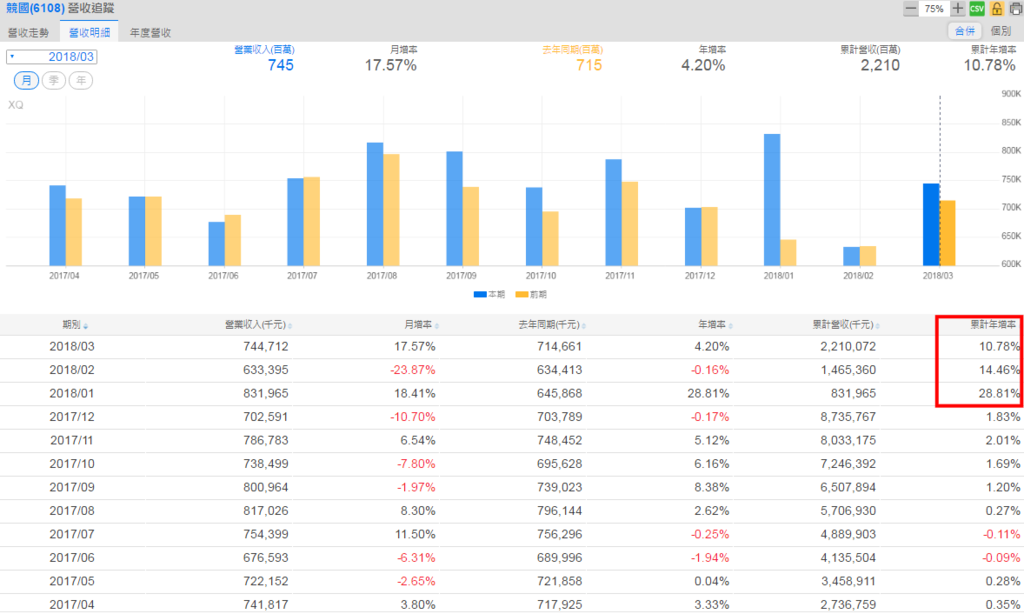Sort by the 累計年增率 column header
1024x614 pixels.
click(x=993, y=325)
